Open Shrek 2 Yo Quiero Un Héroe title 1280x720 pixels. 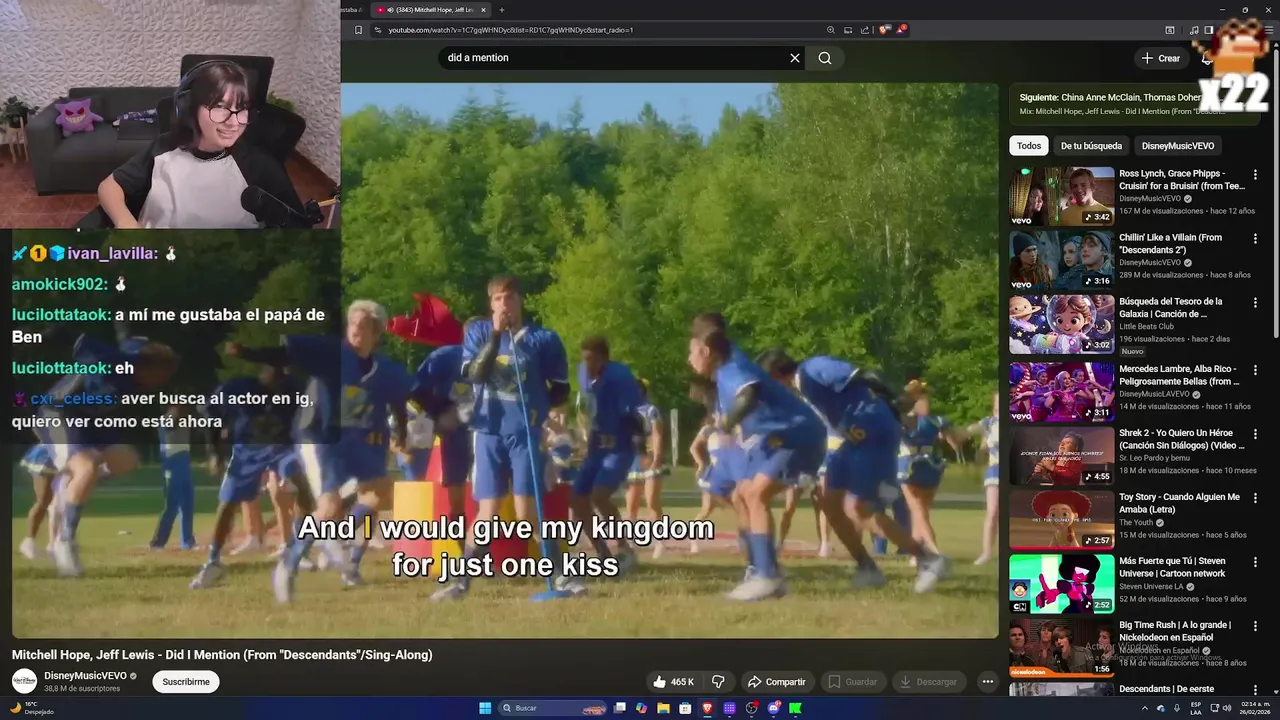click(x=1181, y=439)
